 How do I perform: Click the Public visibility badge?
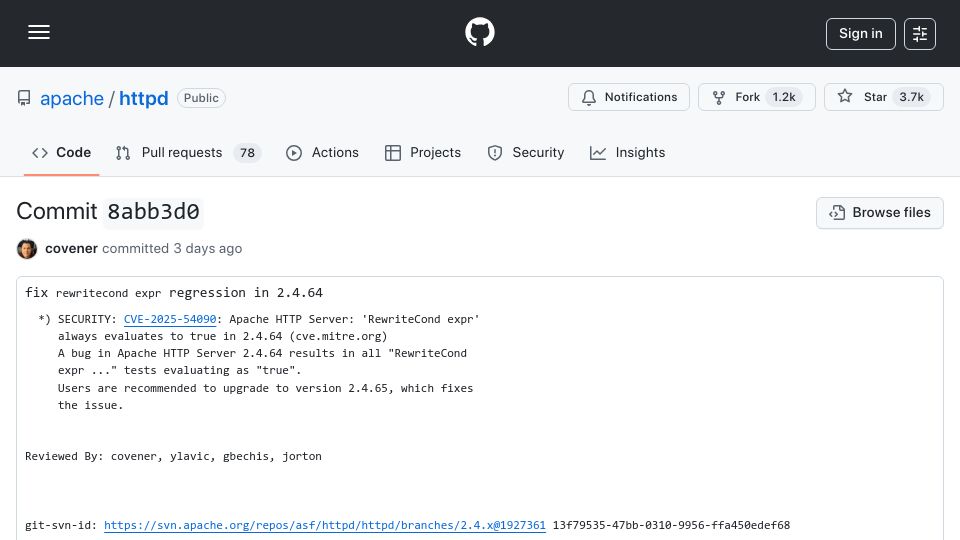[x=201, y=98]
